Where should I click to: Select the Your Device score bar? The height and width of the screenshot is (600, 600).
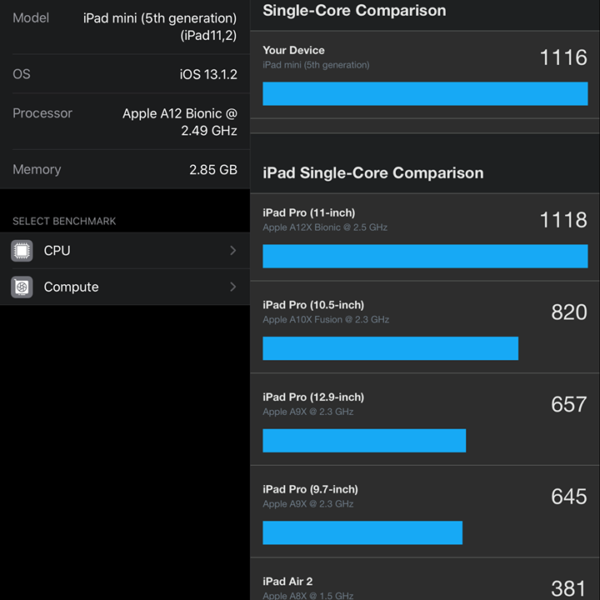(x=425, y=93)
